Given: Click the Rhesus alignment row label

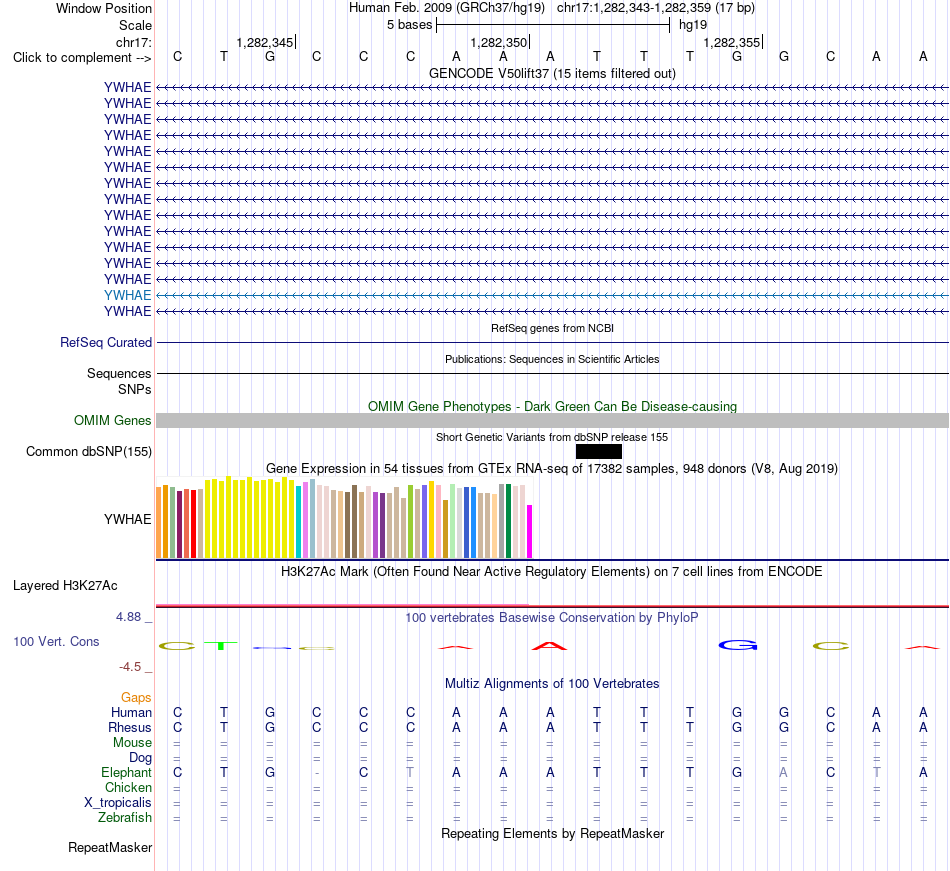Looking at the screenshot, I should point(130,727).
